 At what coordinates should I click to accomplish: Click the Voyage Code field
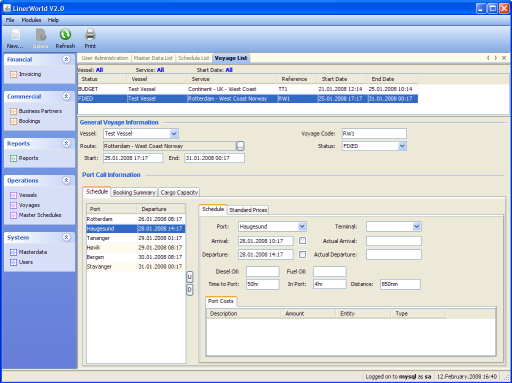click(374, 134)
